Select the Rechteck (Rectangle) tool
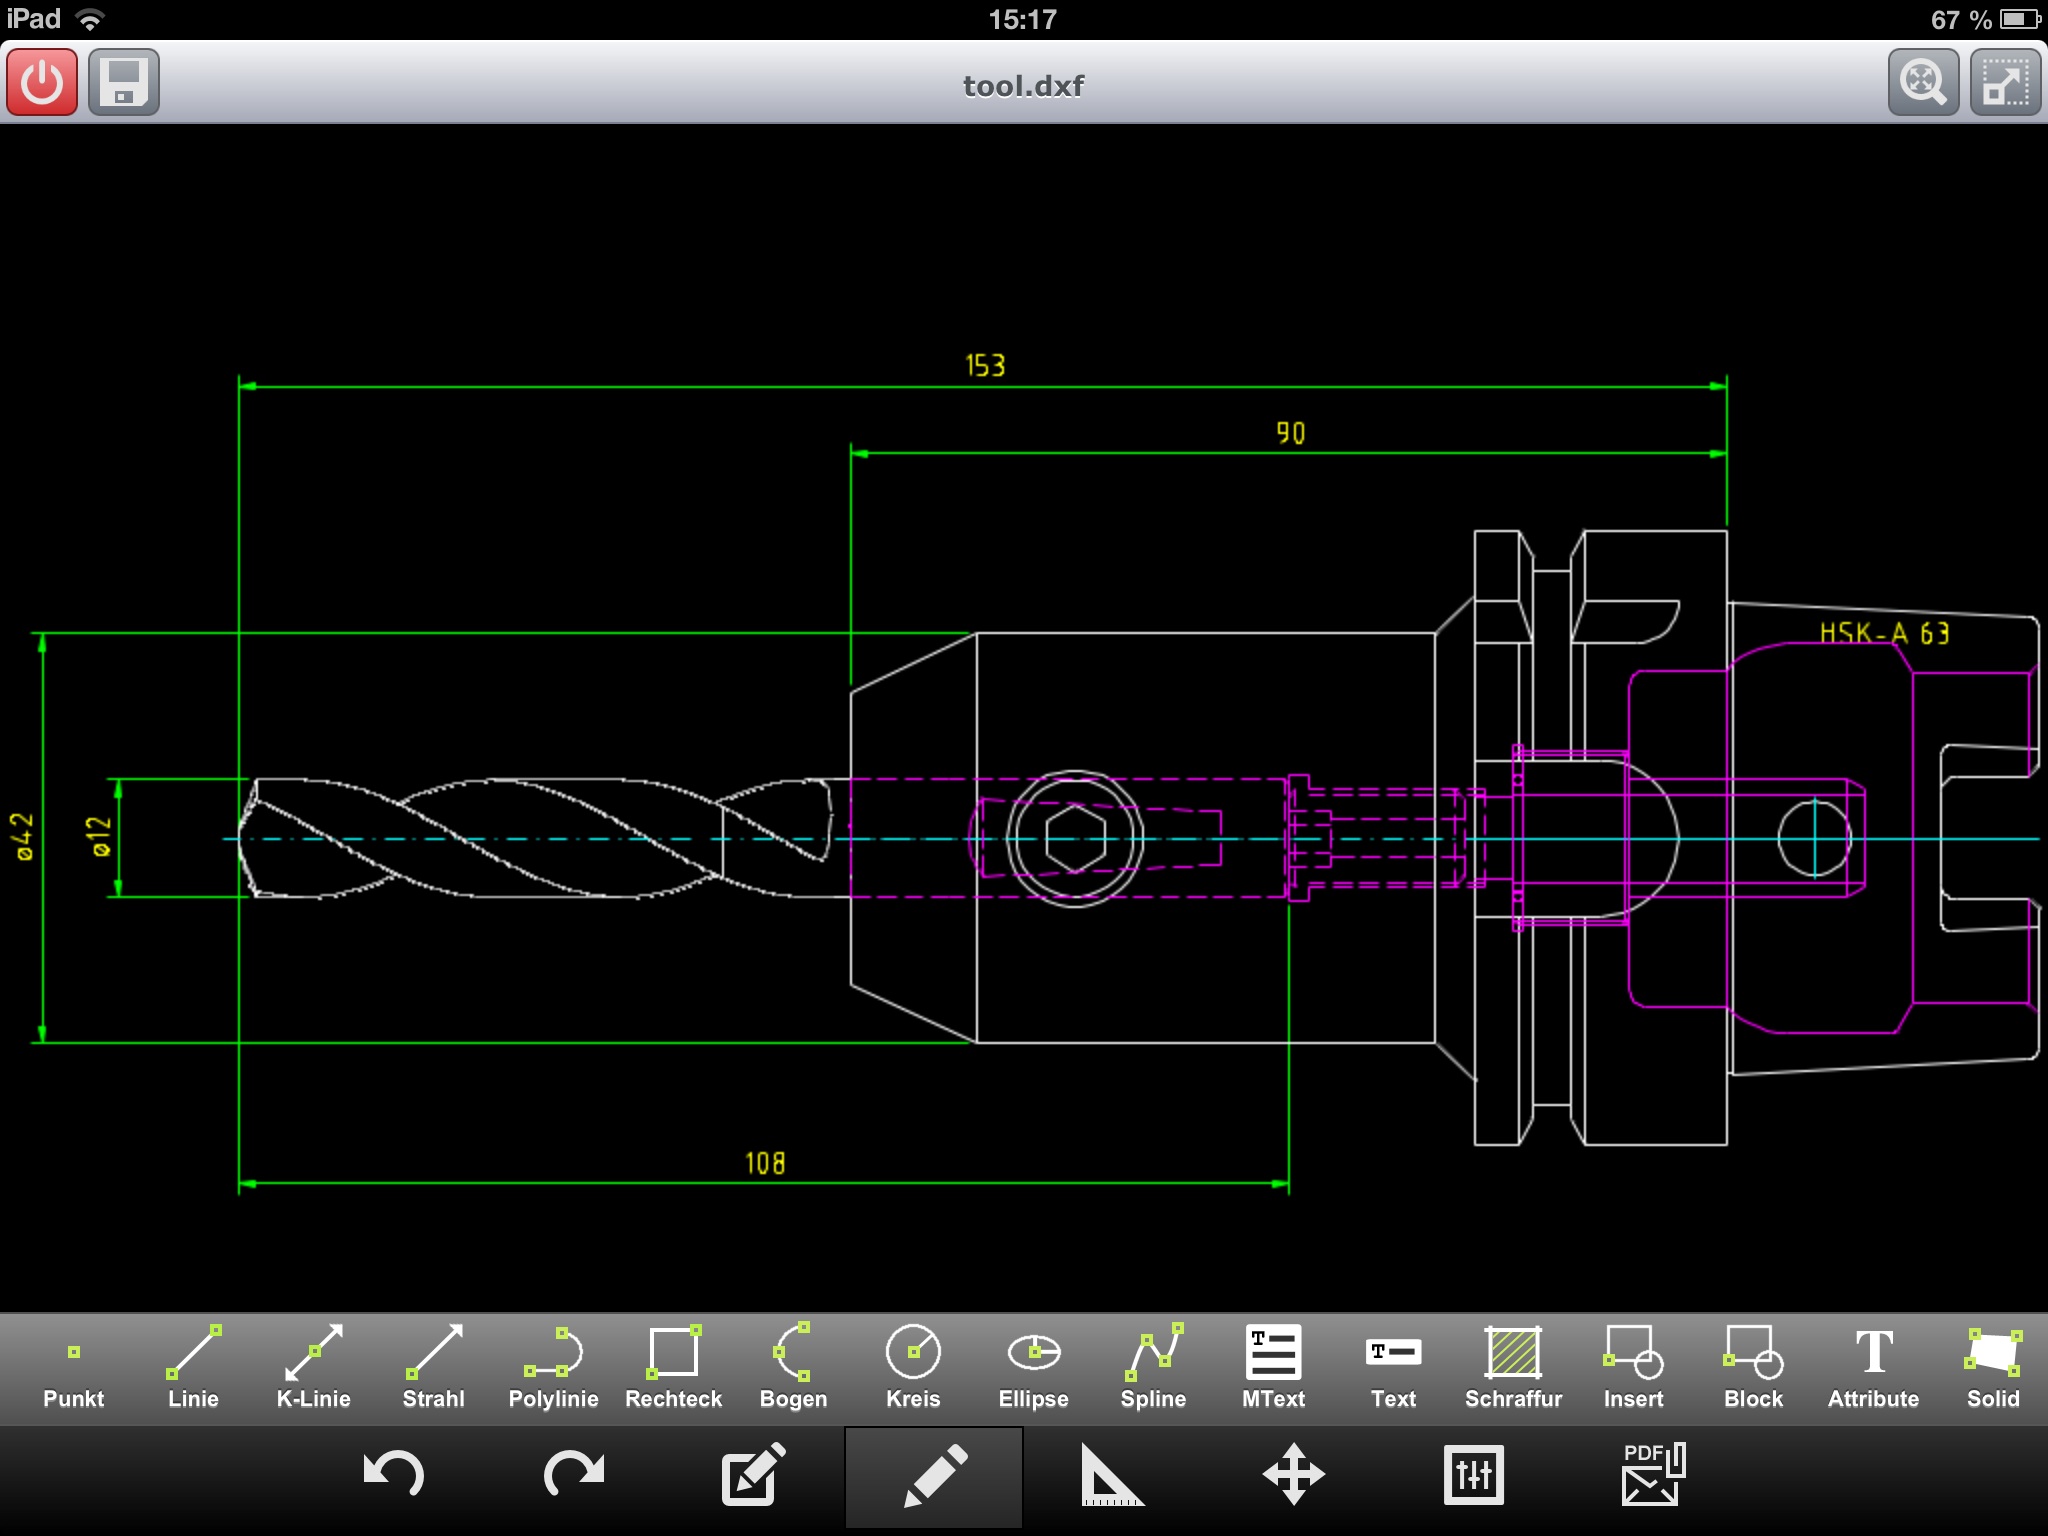The height and width of the screenshot is (1536, 2048). click(x=674, y=1370)
